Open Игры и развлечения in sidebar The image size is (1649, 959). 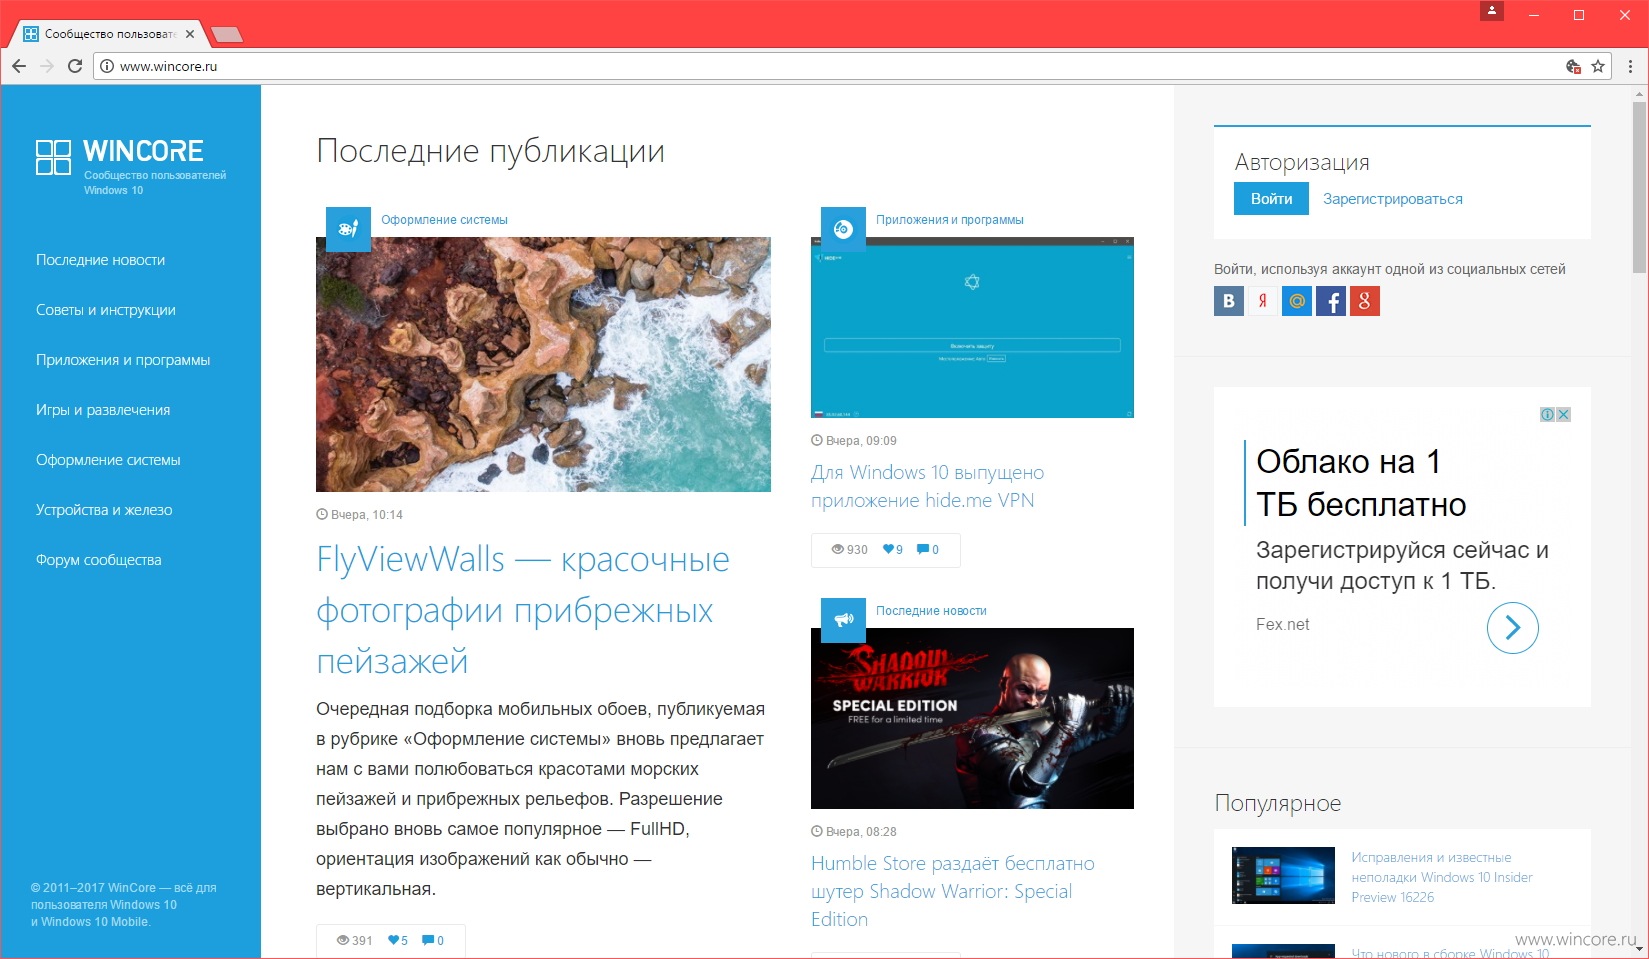pyautogui.click(x=103, y=410)
